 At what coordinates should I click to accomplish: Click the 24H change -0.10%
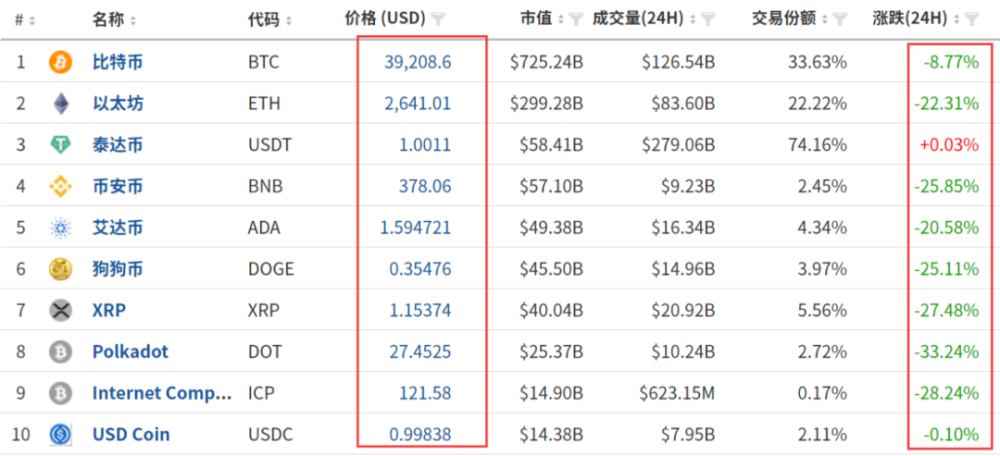[951, 435]
